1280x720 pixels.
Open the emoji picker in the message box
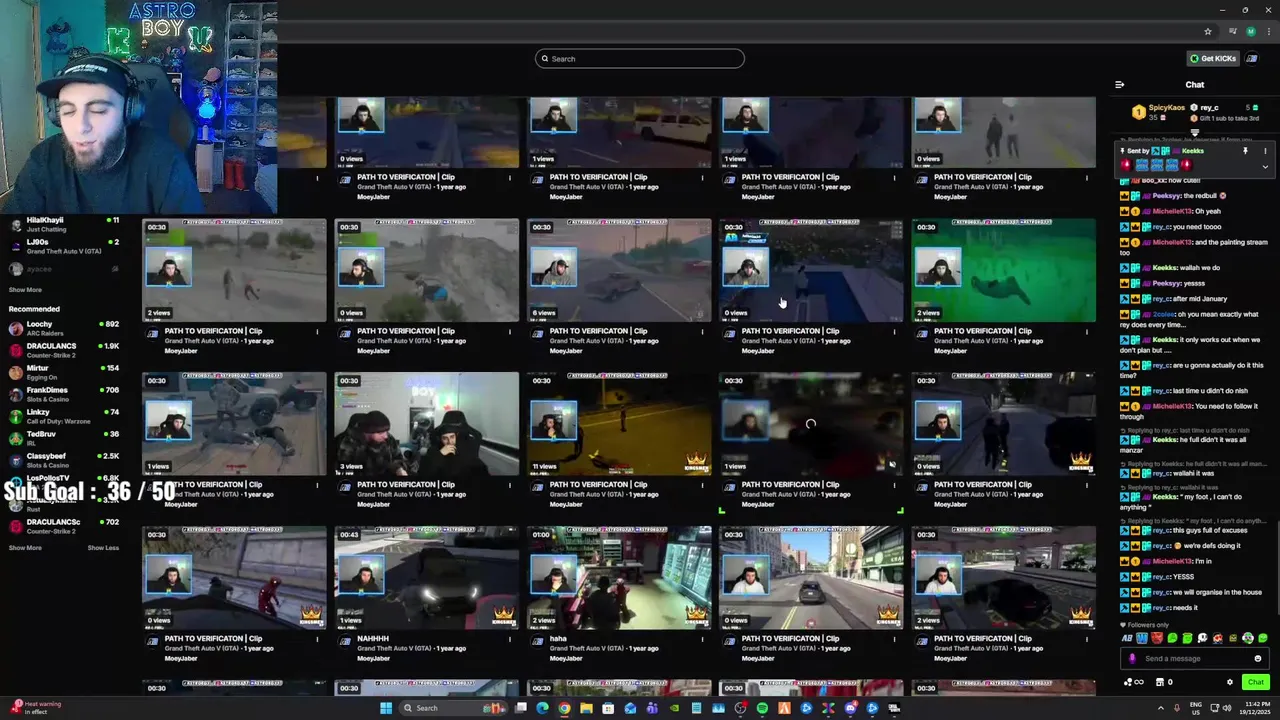pyautogui.click(x=1258, y=658)
